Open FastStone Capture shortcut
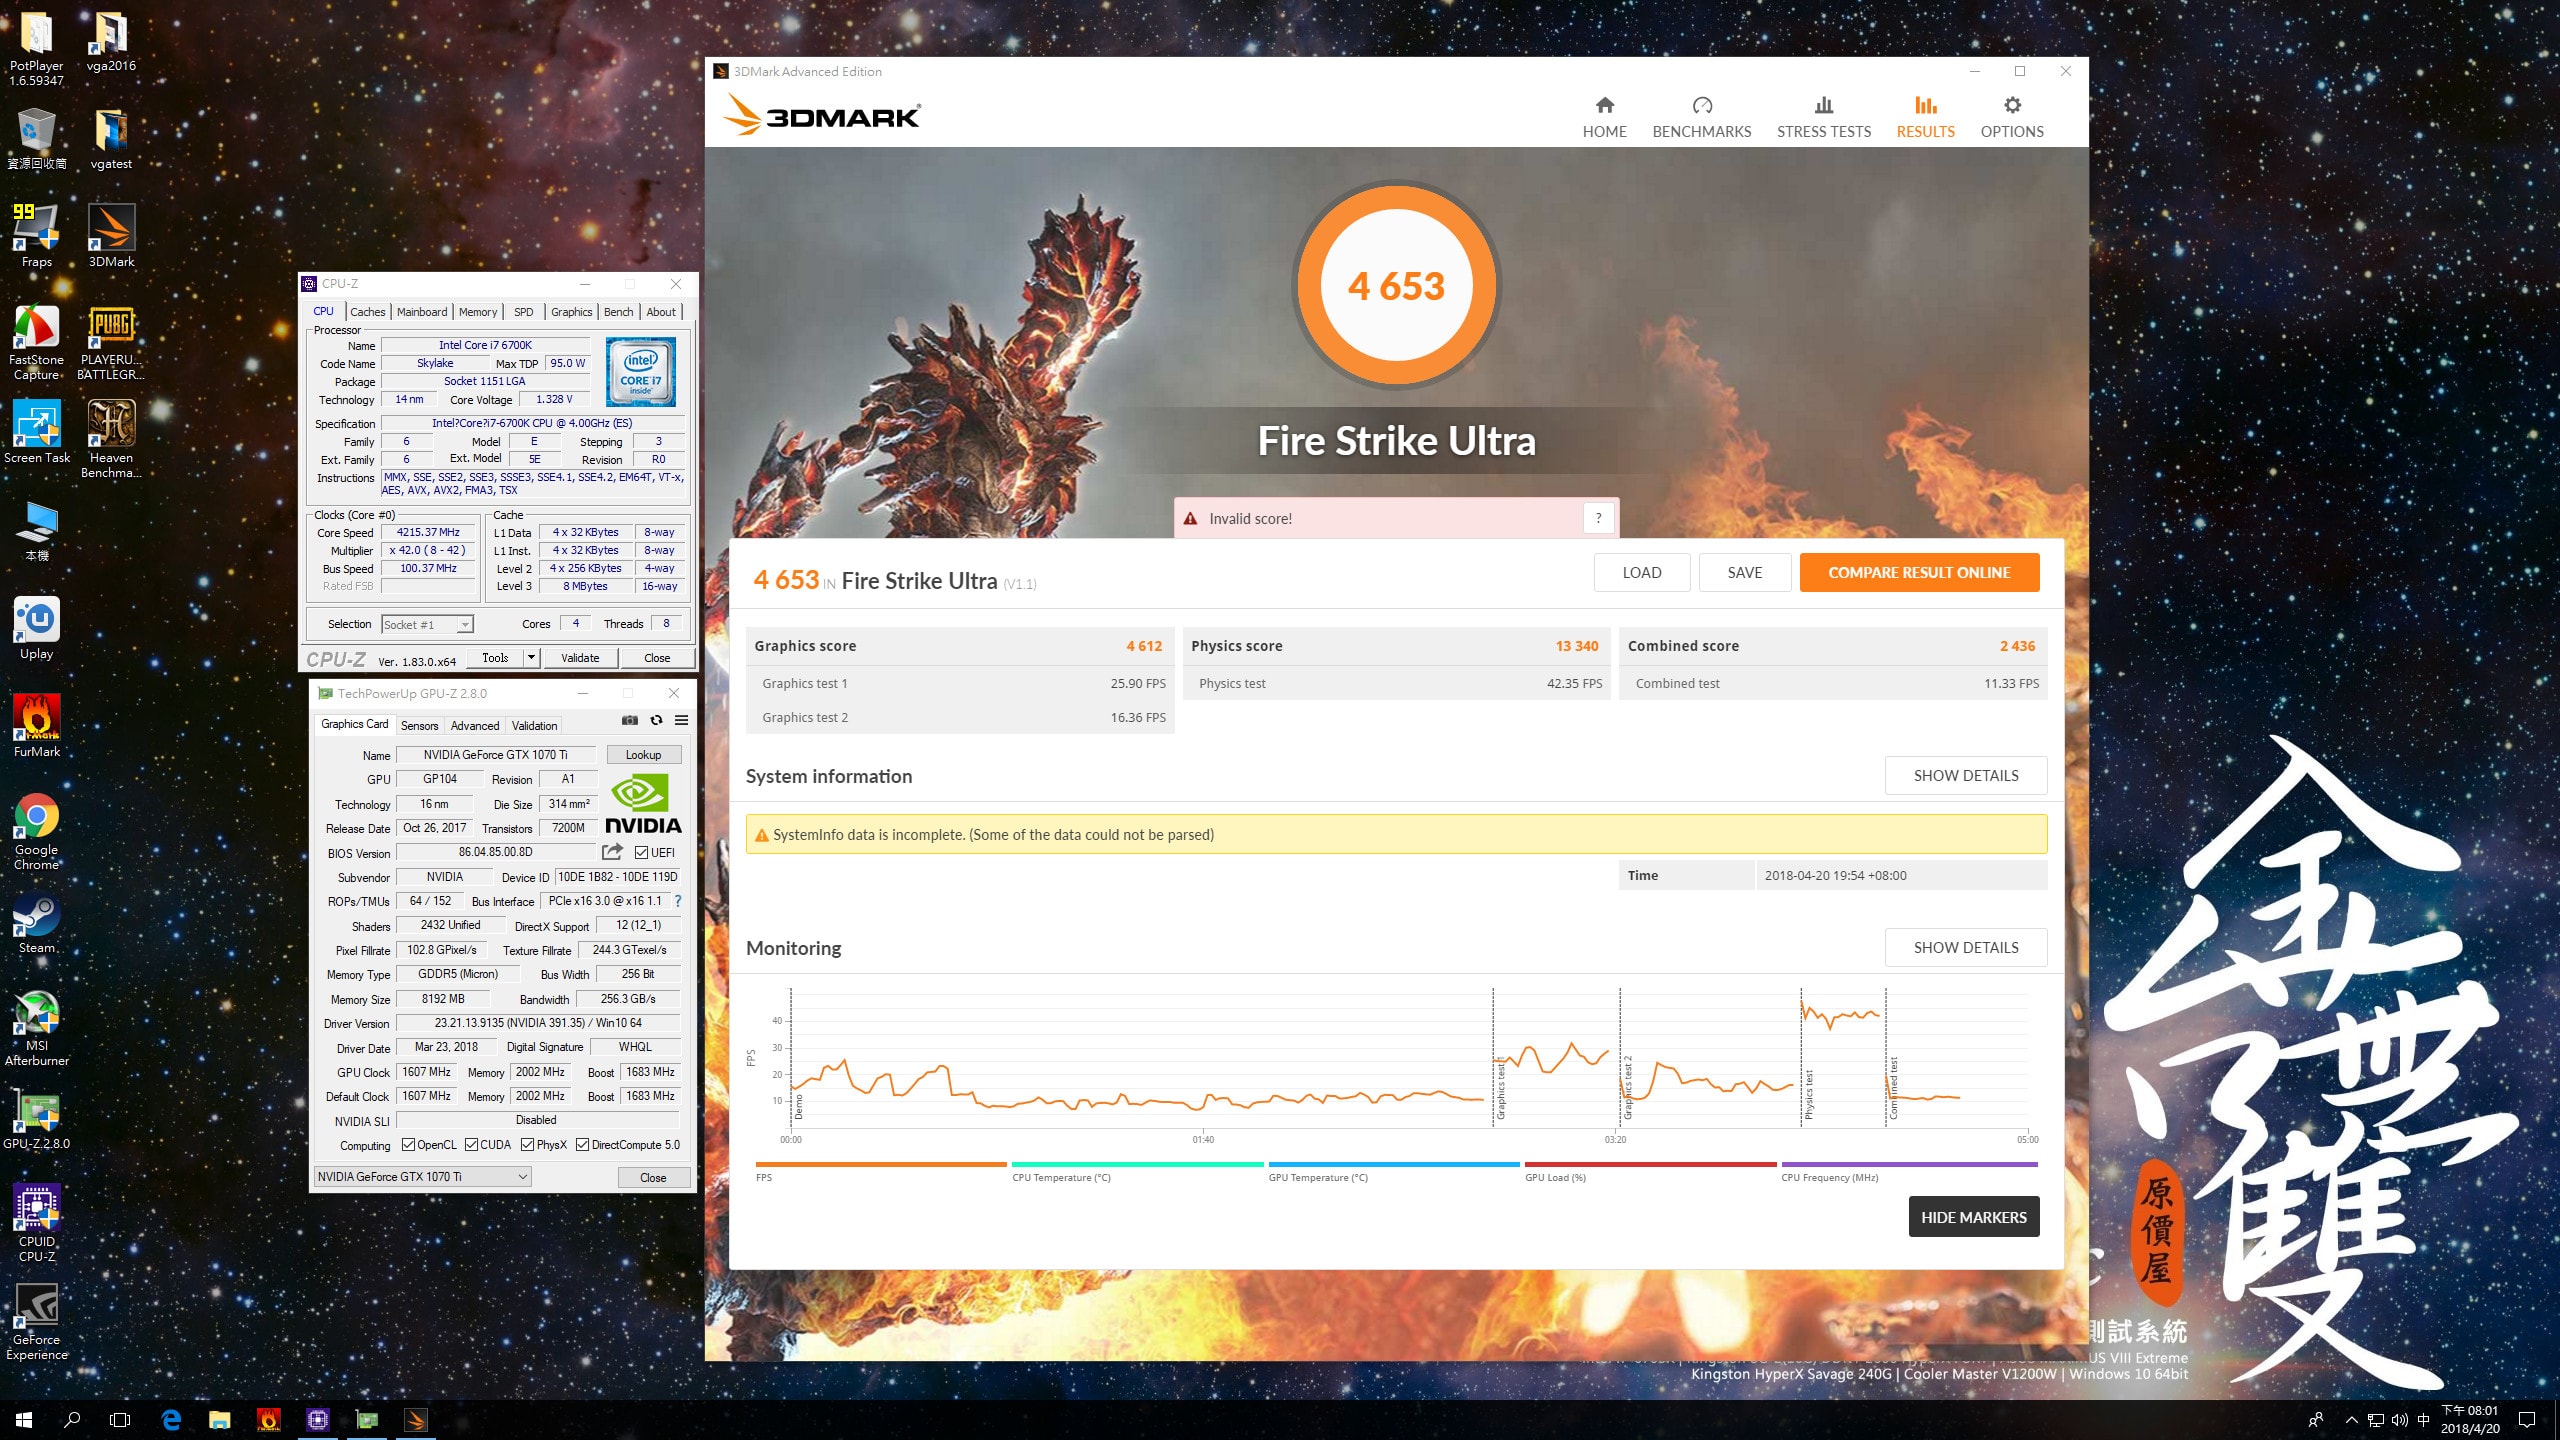The image size is (2560, 1440). [x=37, y=343]
